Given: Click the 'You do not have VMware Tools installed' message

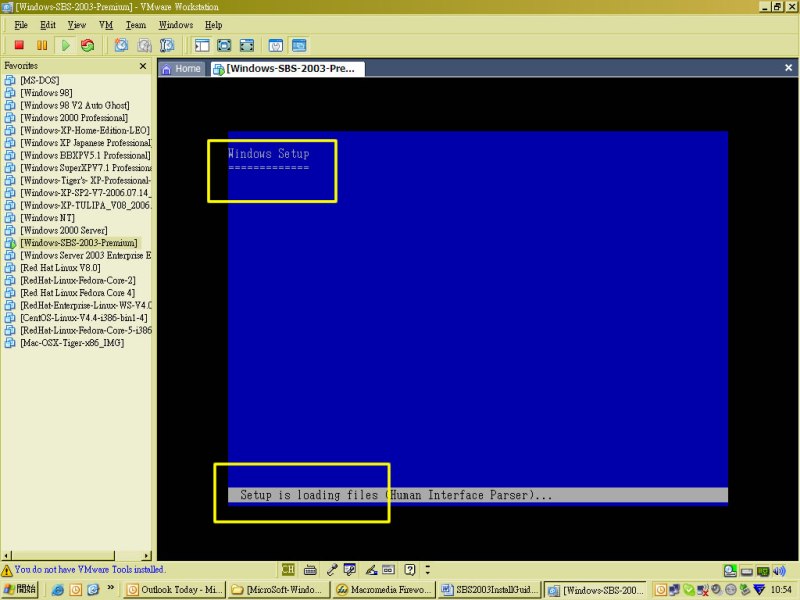Looking at the screenshot, I should 89,569.
